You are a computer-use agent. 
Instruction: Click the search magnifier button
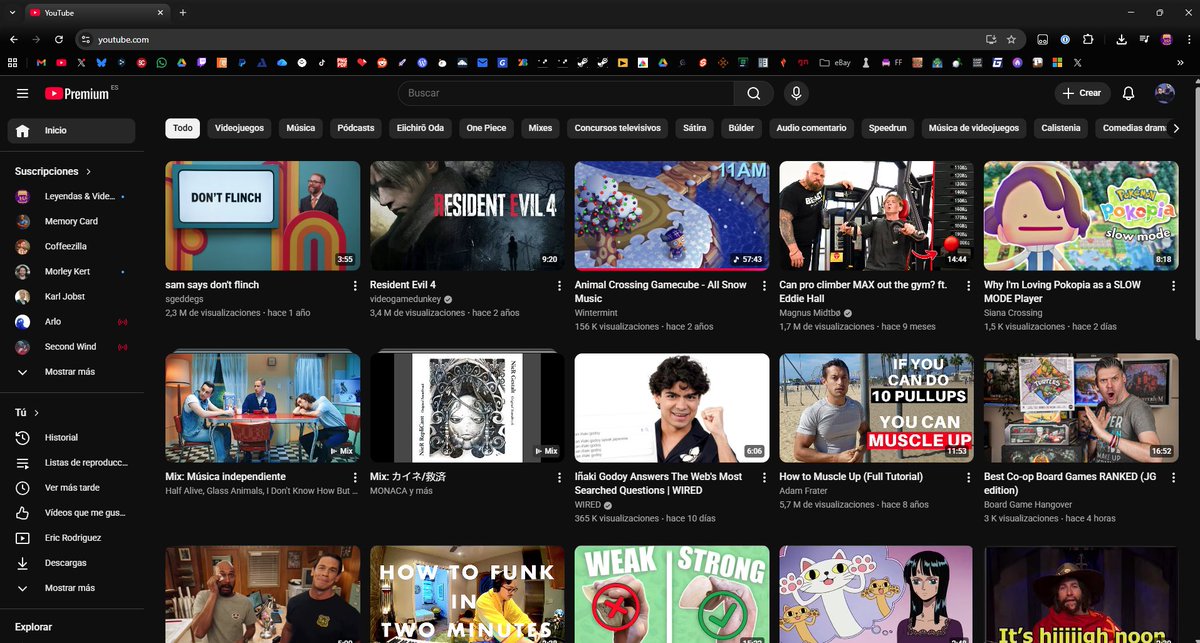(x=753, y=93)
